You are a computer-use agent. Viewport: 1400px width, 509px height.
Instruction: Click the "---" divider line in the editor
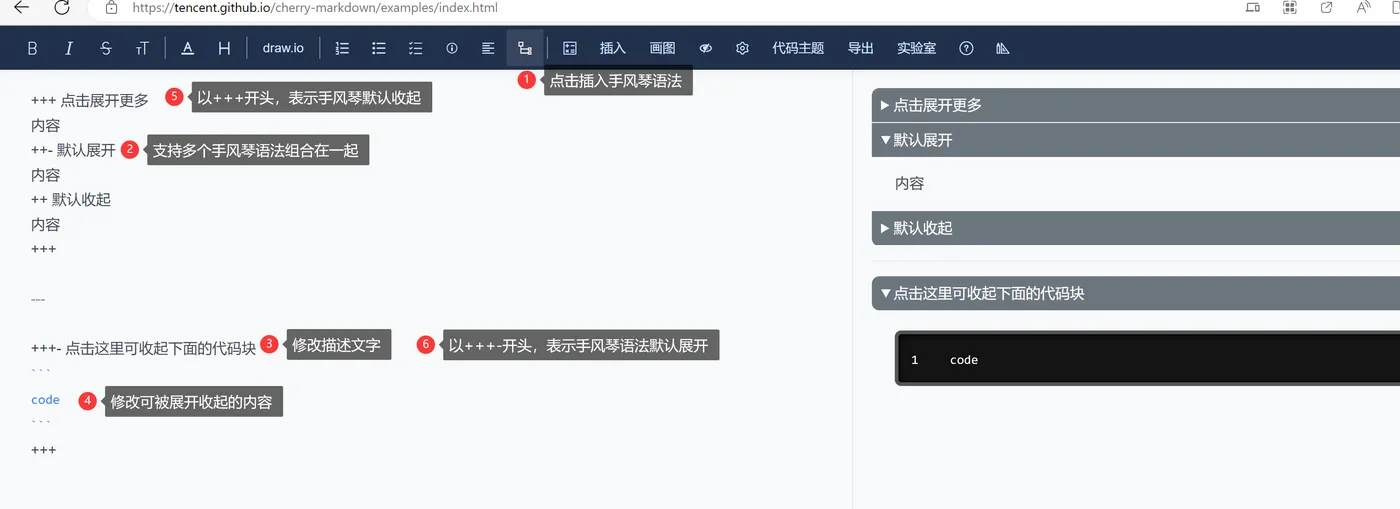point(38,299)
